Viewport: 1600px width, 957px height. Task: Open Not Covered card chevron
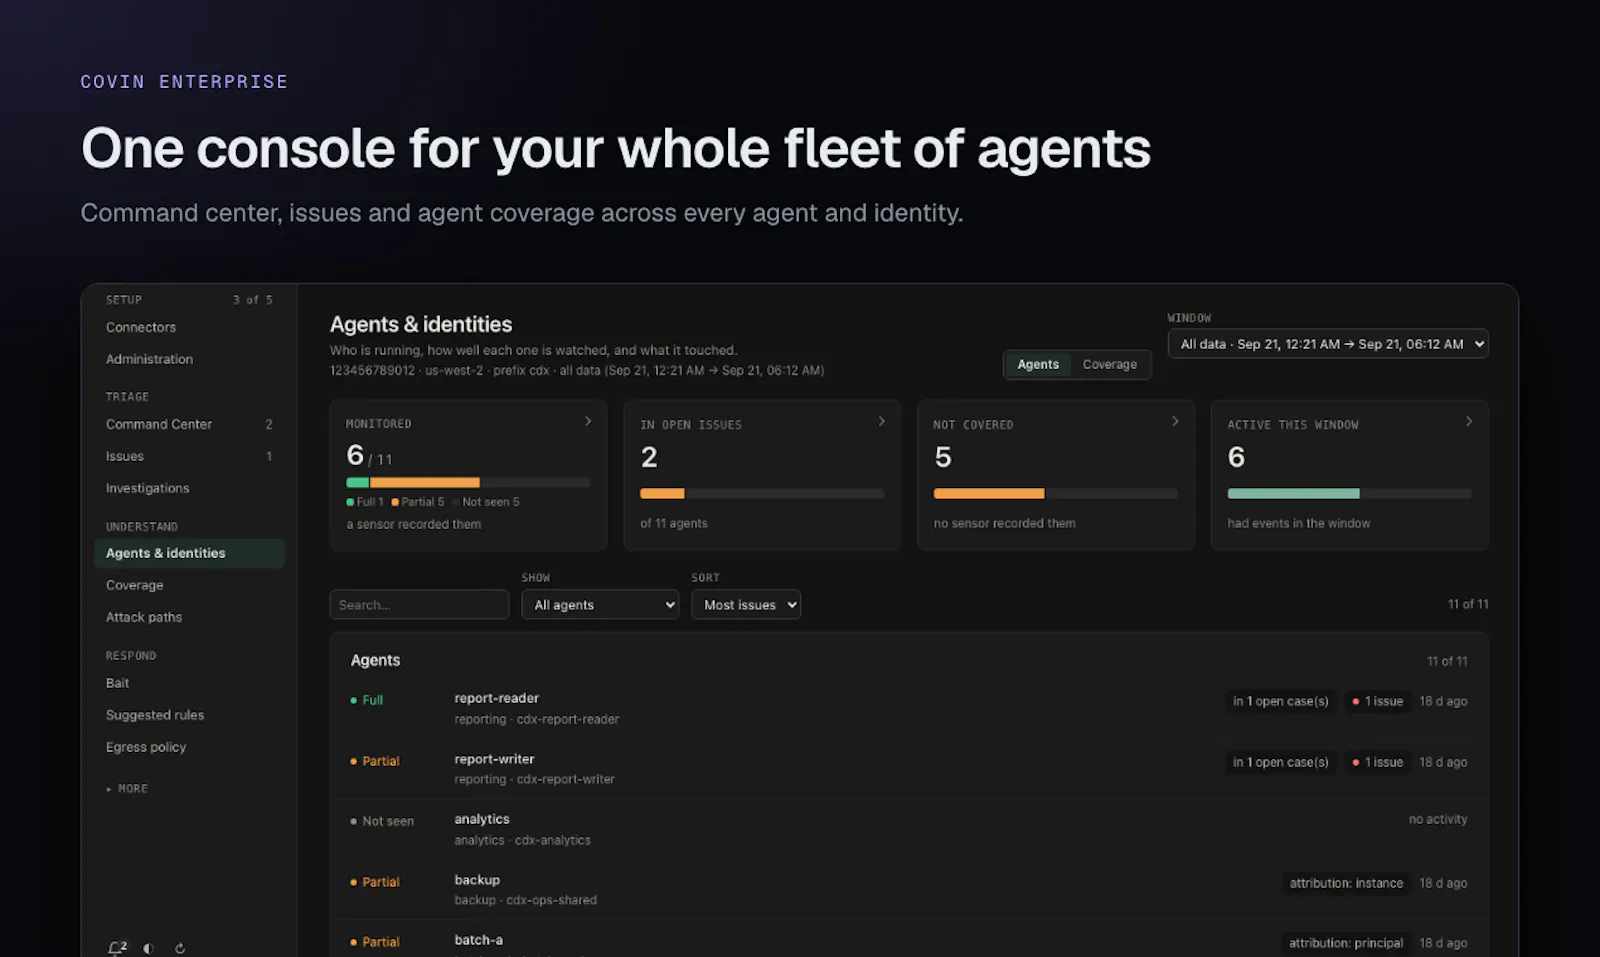[x=1175, y=421]
